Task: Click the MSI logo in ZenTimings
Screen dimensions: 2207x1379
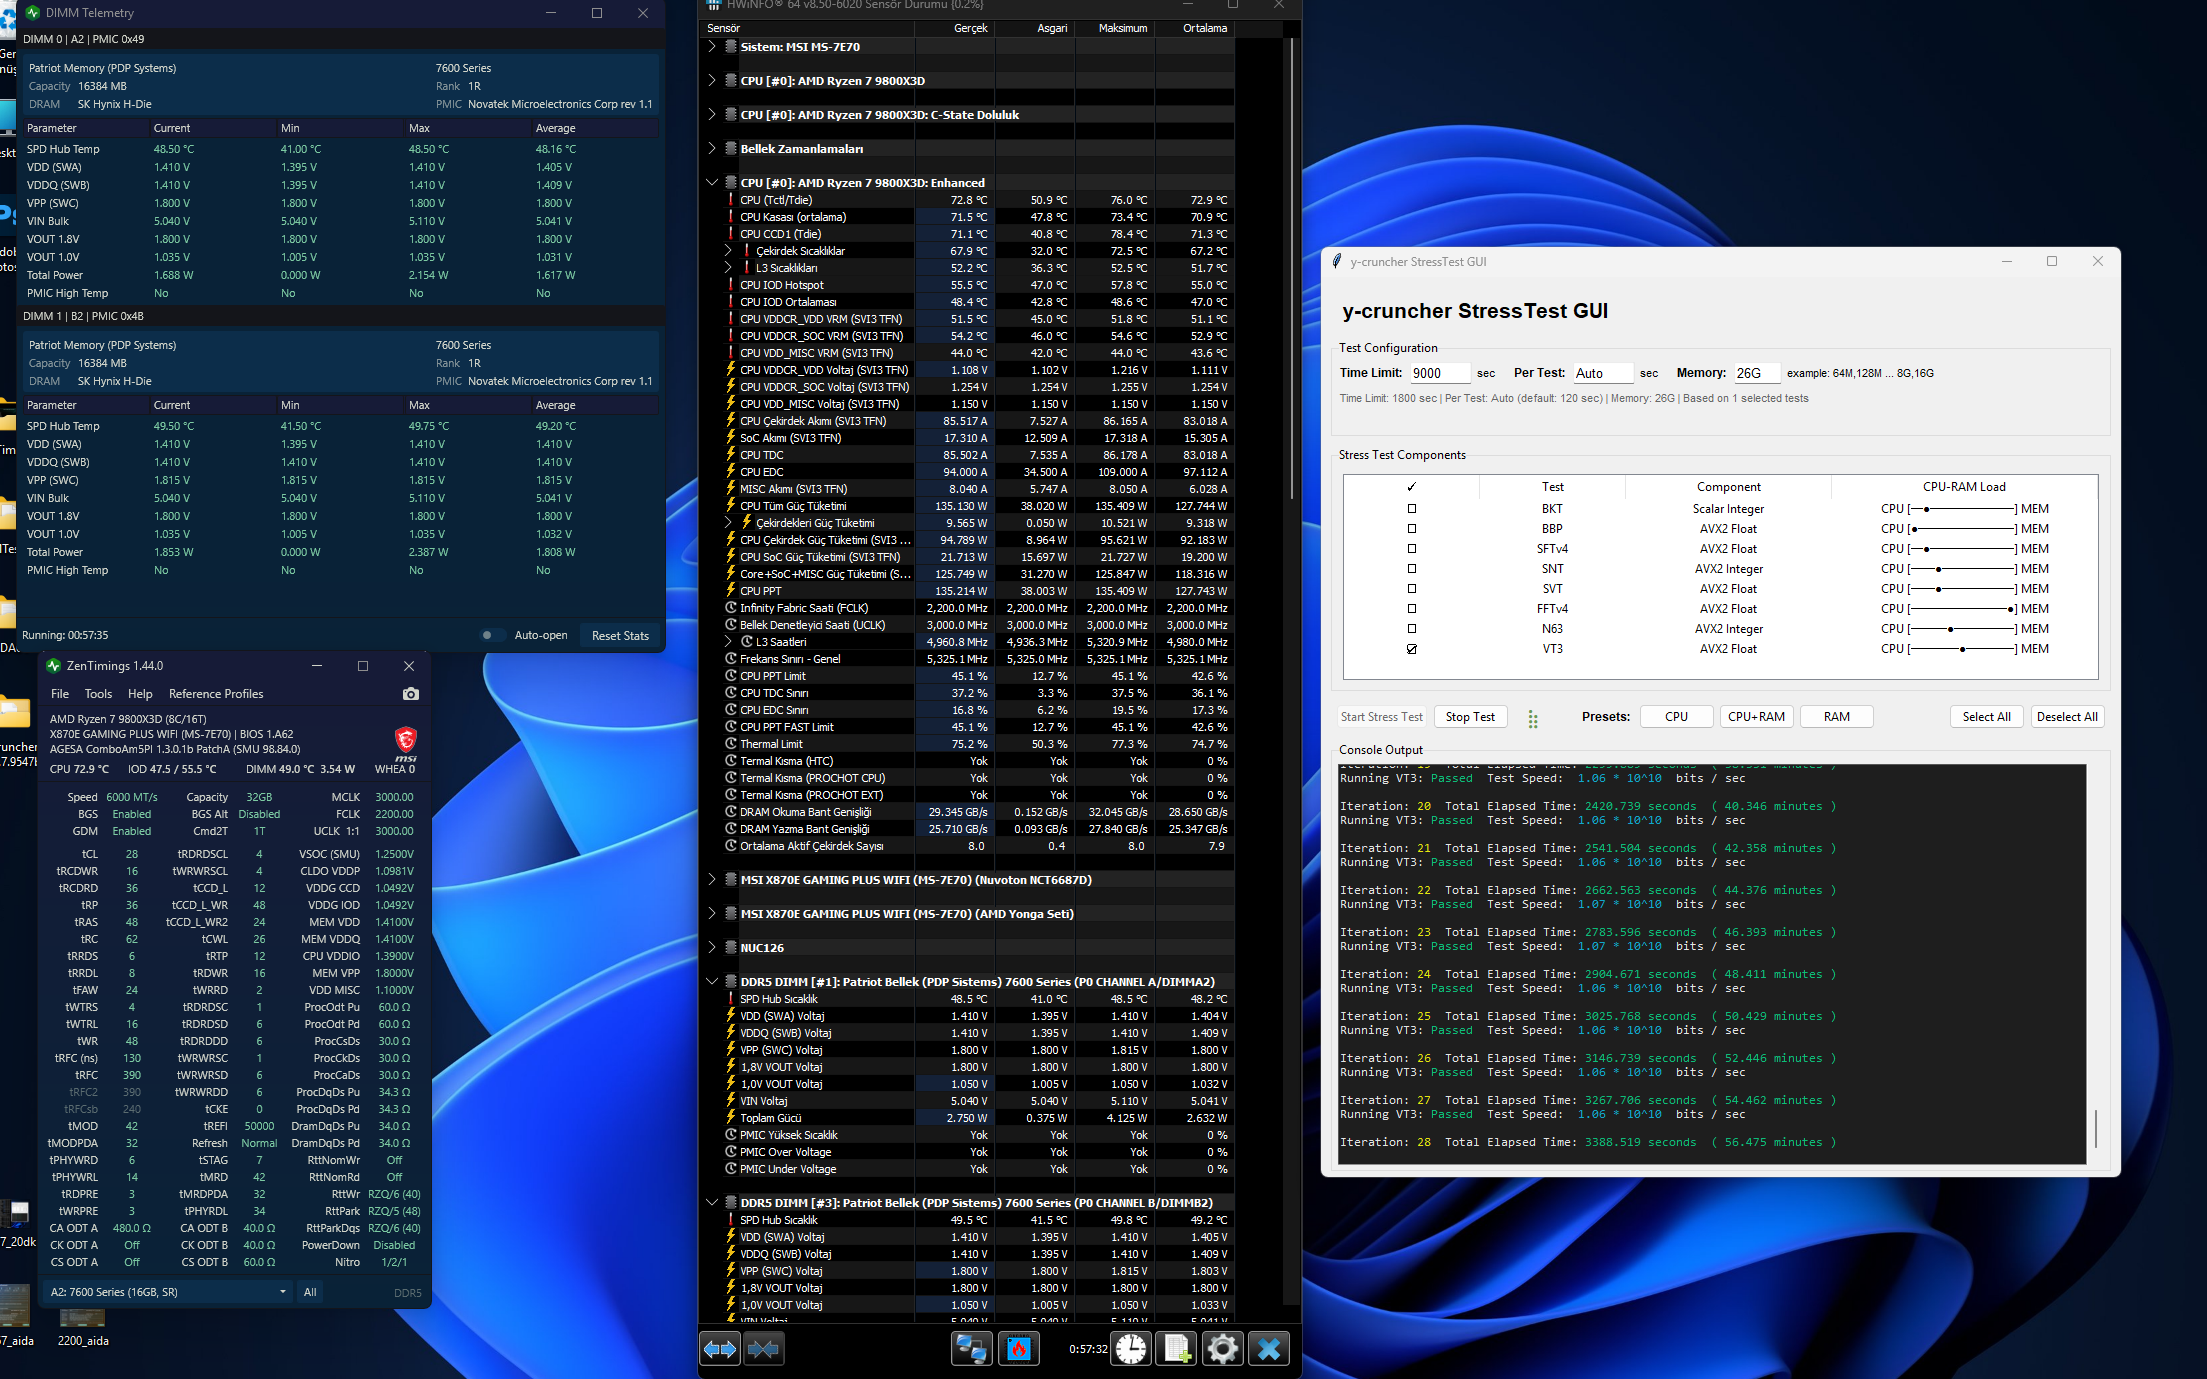Action: tap(405, 741)
